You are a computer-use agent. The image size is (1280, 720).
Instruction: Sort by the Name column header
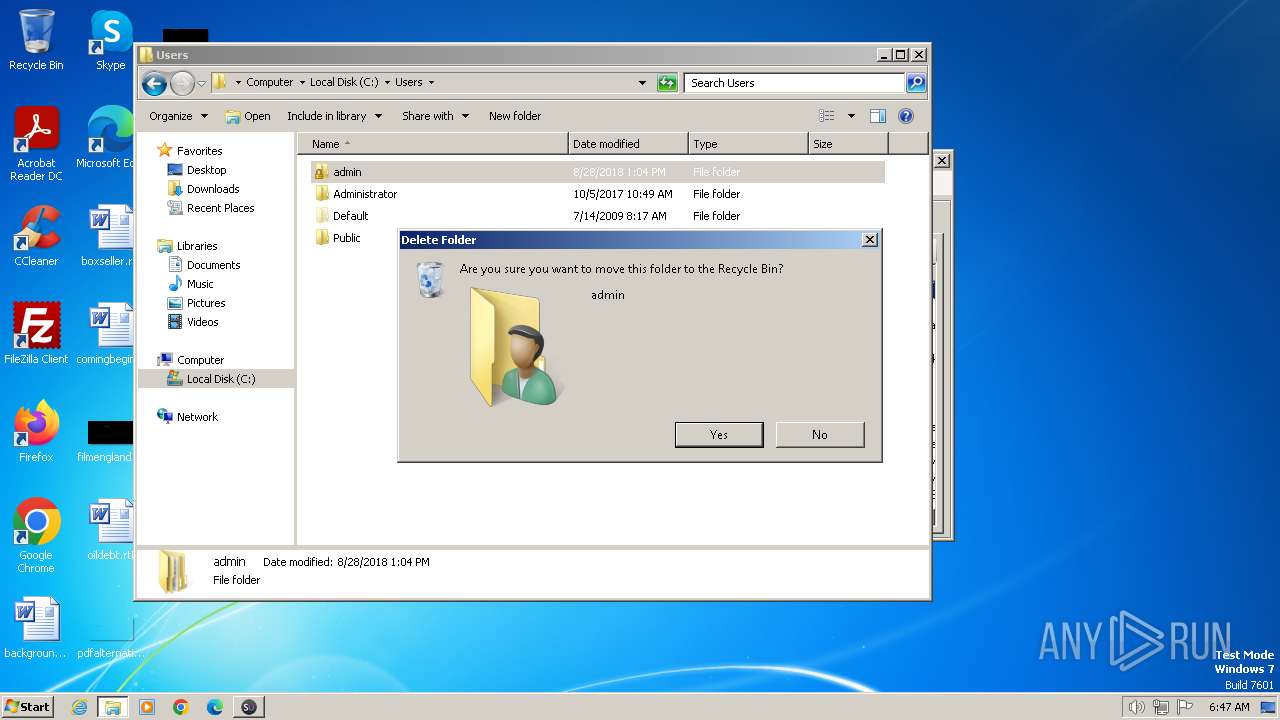[433, 144]
